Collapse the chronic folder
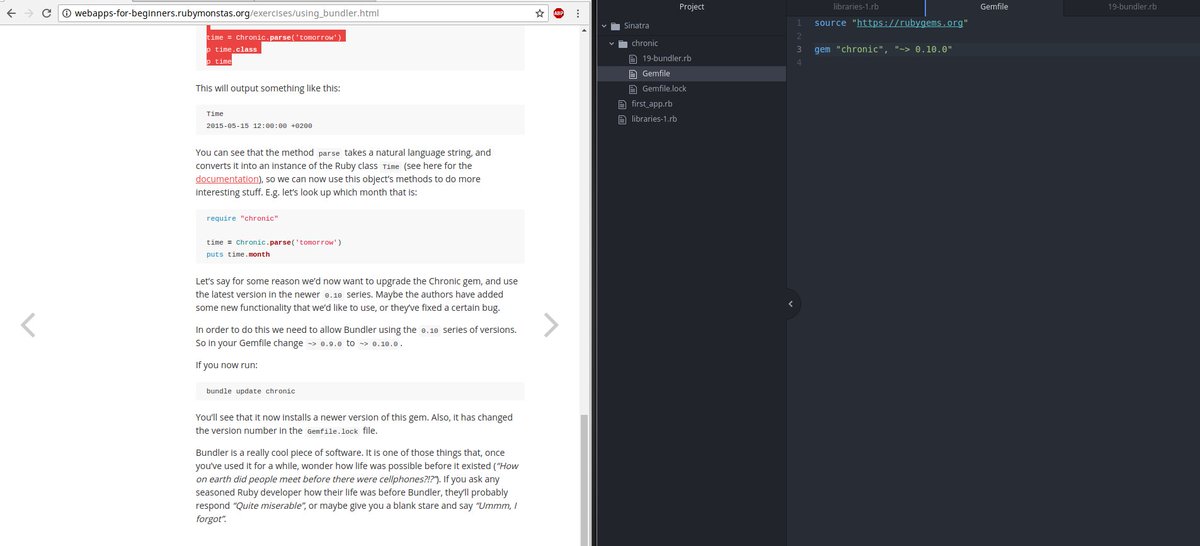1200x546 pixels. tap(613, 43)
